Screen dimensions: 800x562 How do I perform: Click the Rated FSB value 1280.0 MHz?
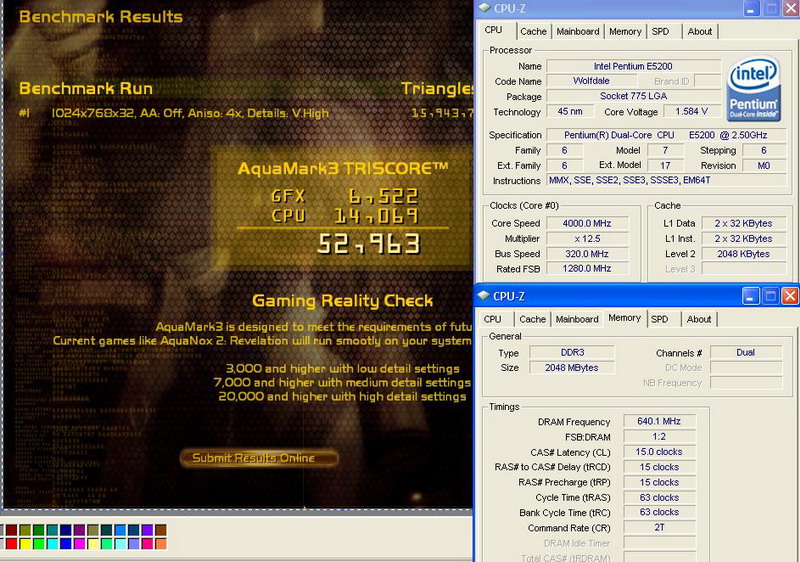(587, 269)
